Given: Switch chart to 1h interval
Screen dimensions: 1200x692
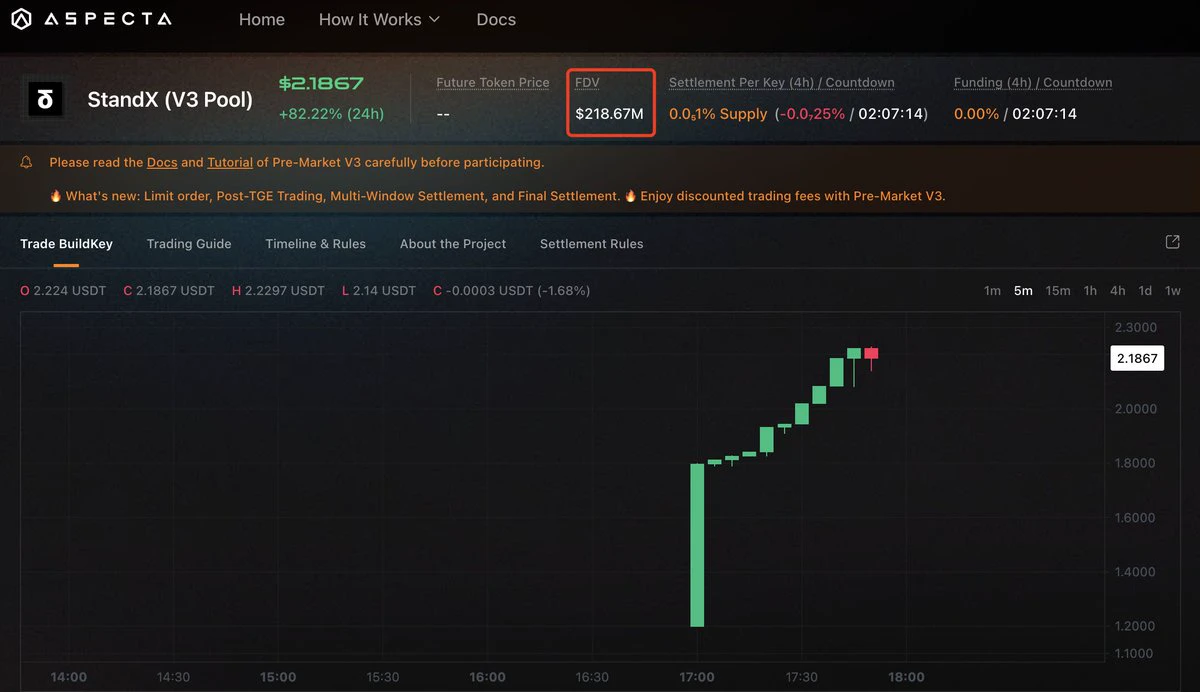Looking at the screenshot, I should point(1090,291).
